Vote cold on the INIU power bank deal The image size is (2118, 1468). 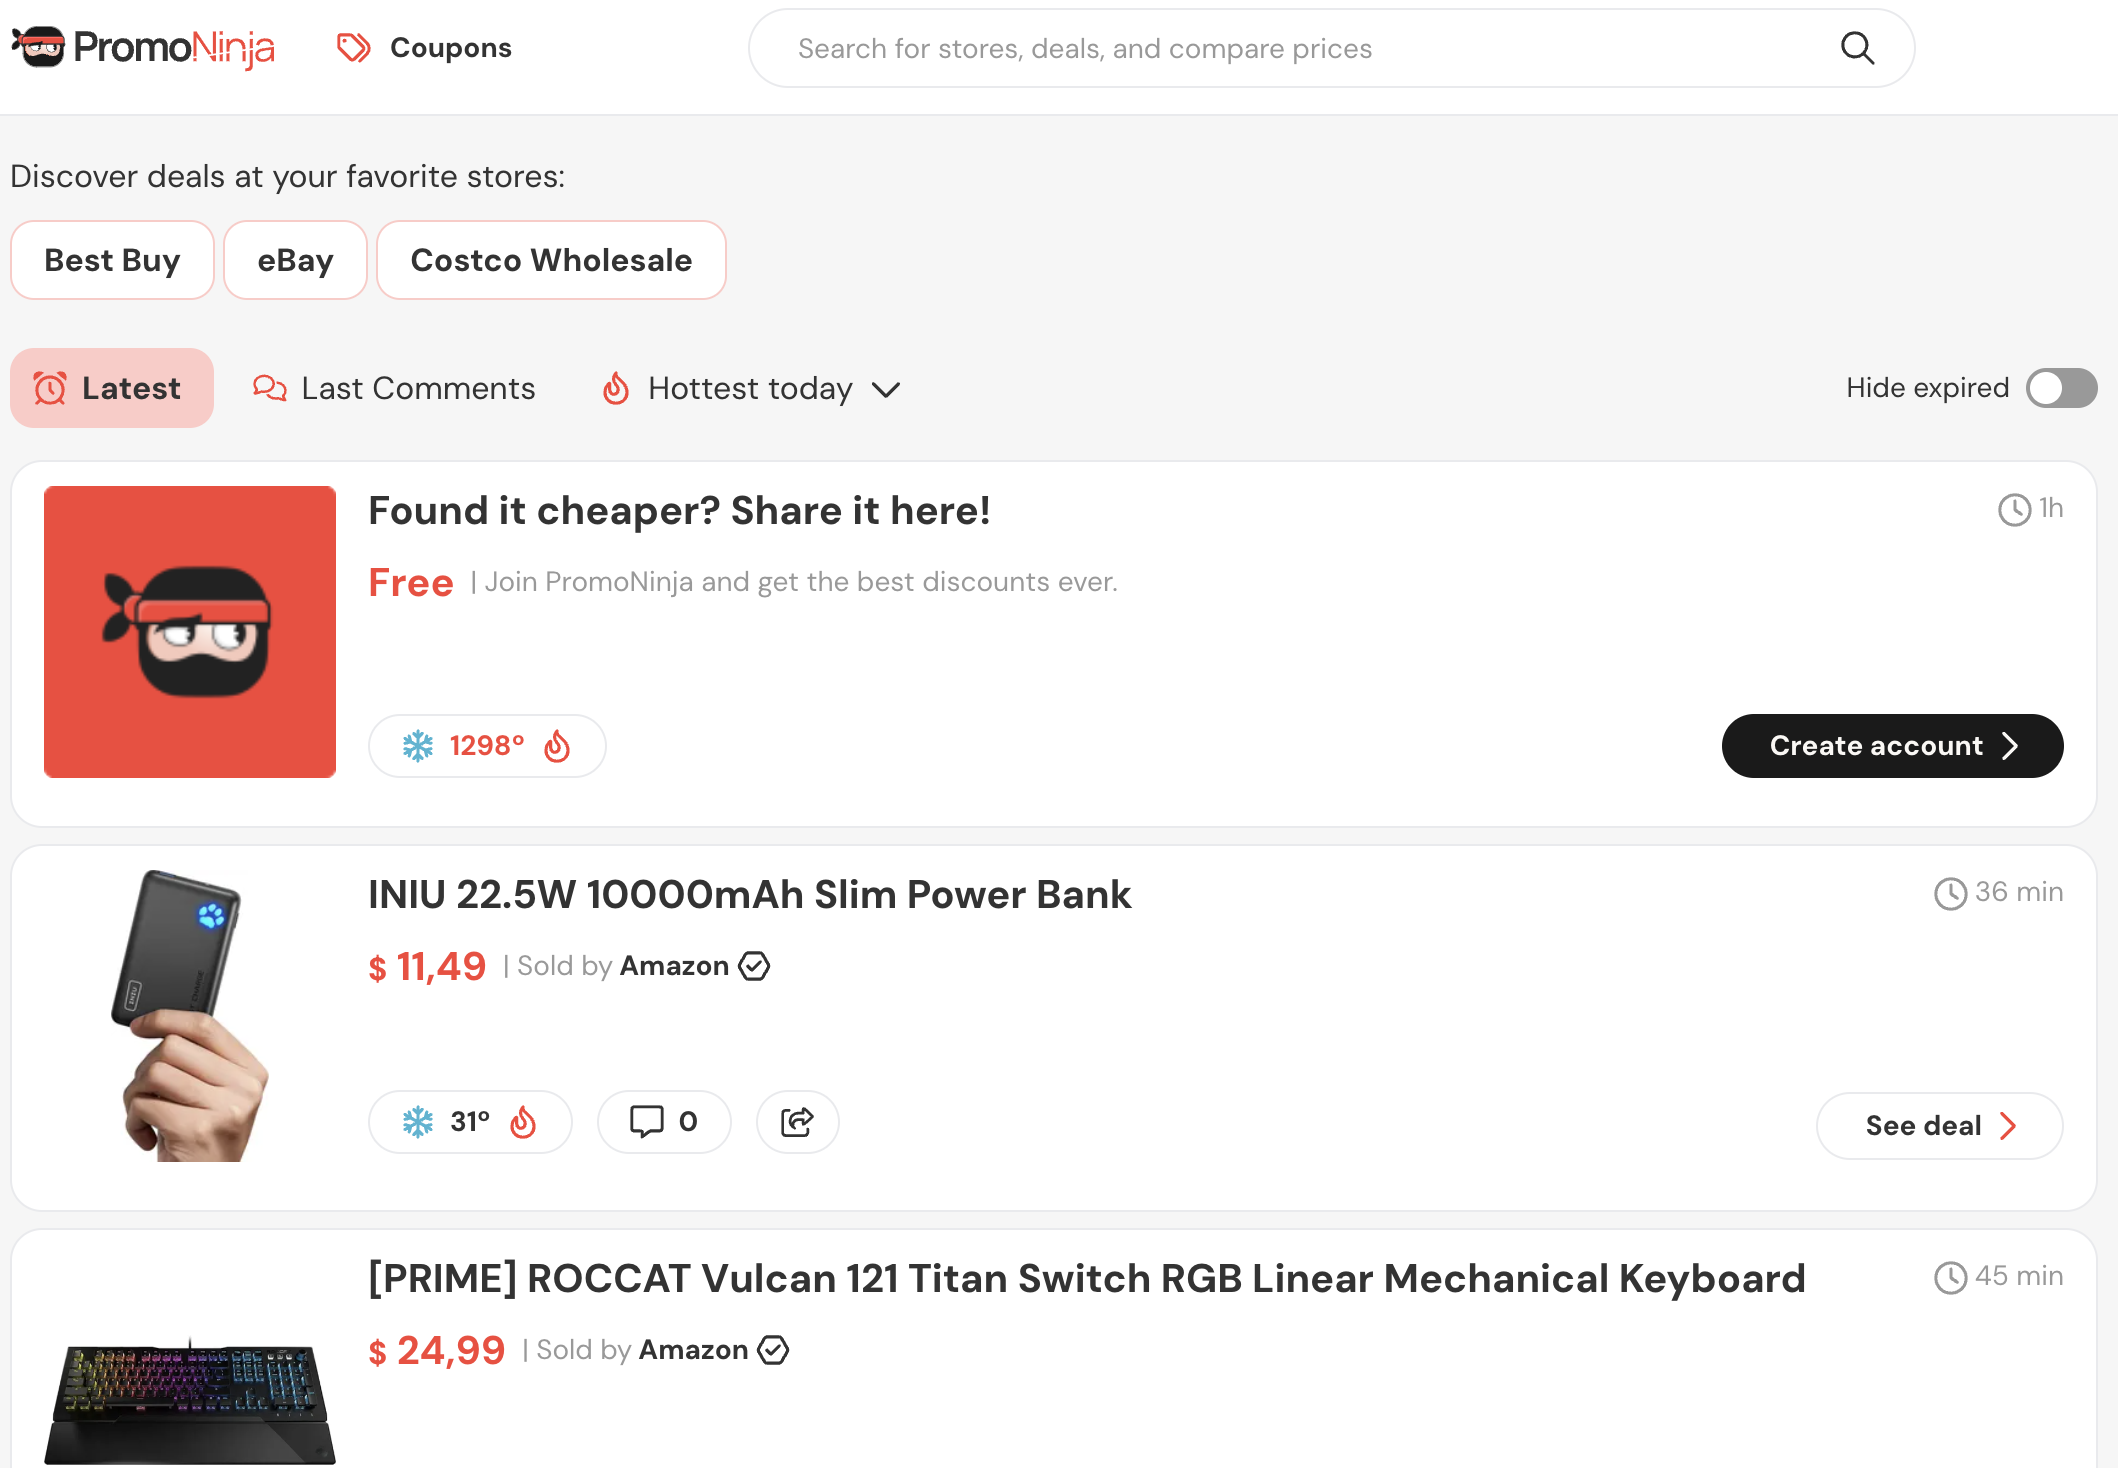pos(418,1122)
